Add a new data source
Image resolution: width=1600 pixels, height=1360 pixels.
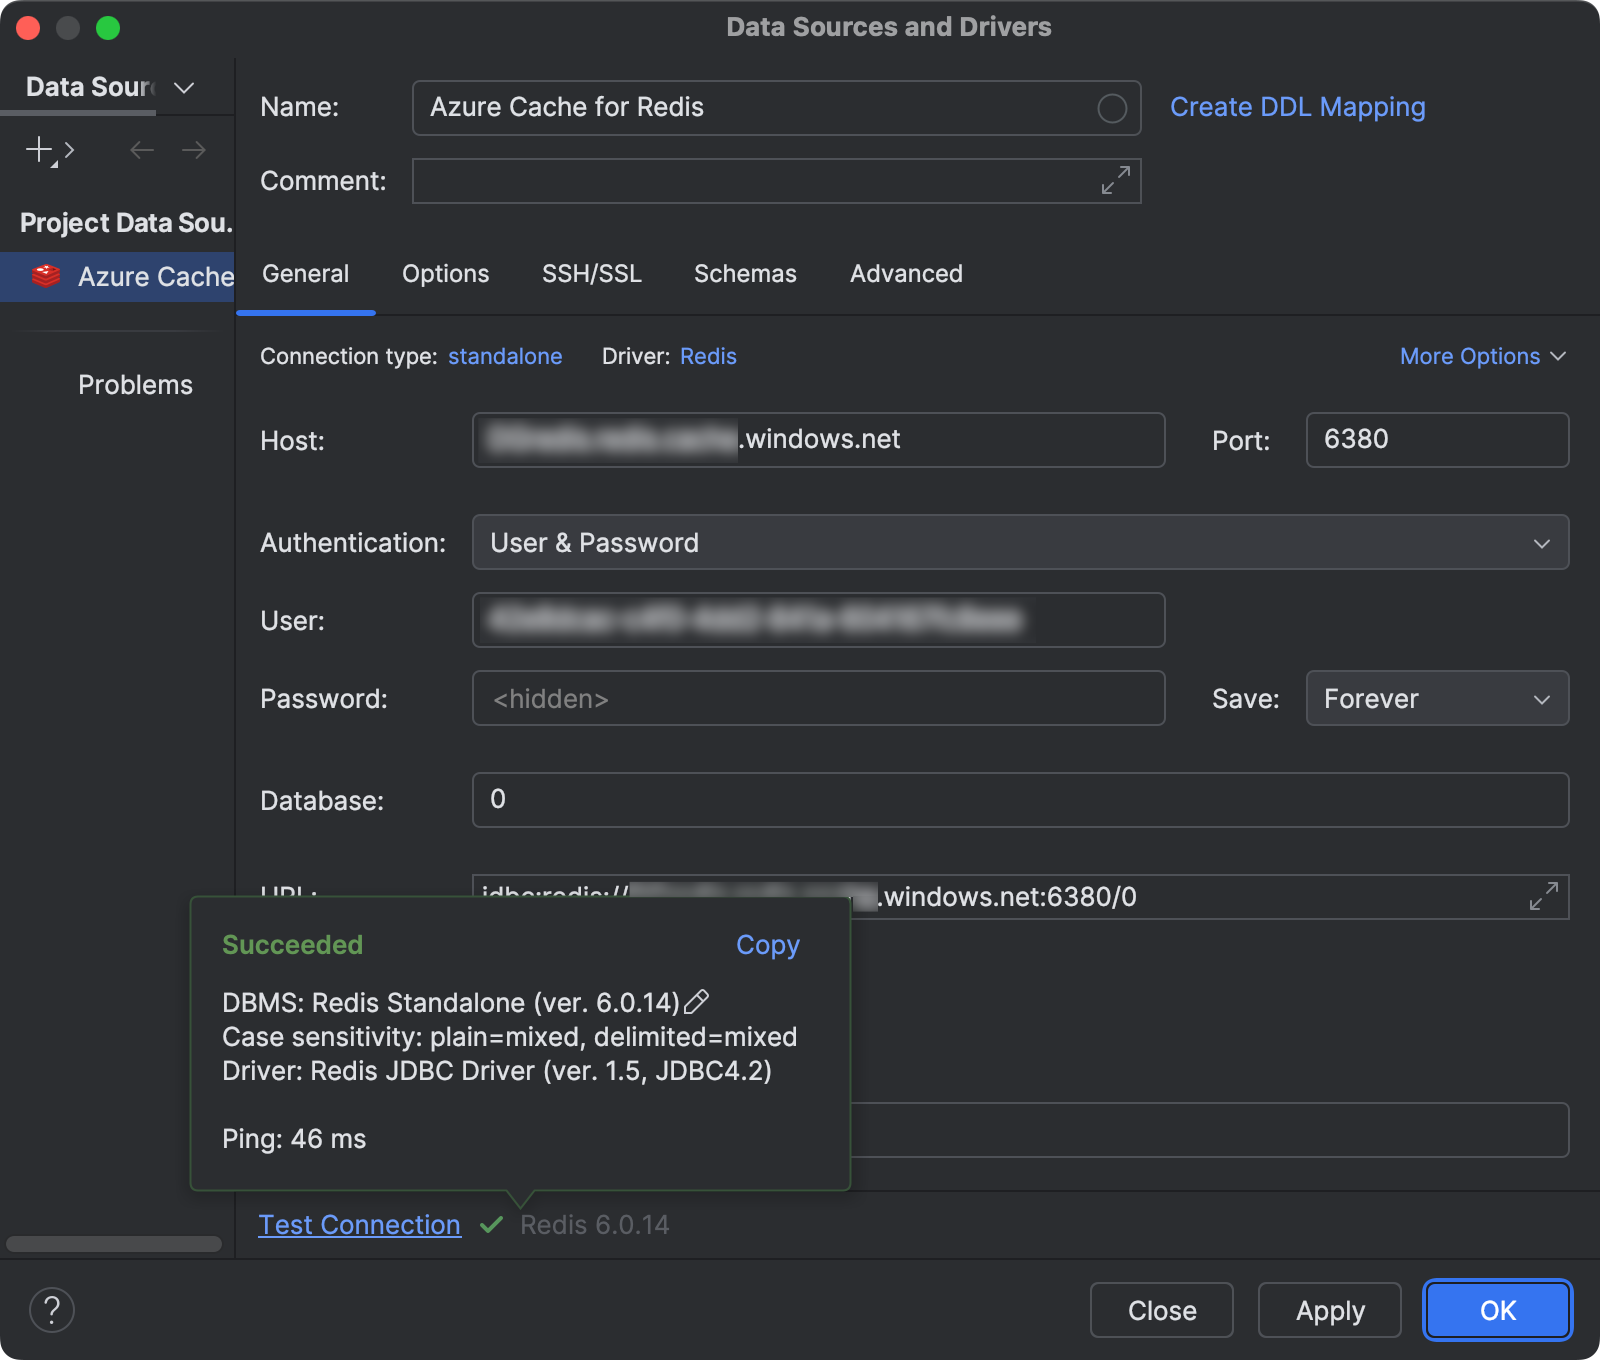pos(38,150)
